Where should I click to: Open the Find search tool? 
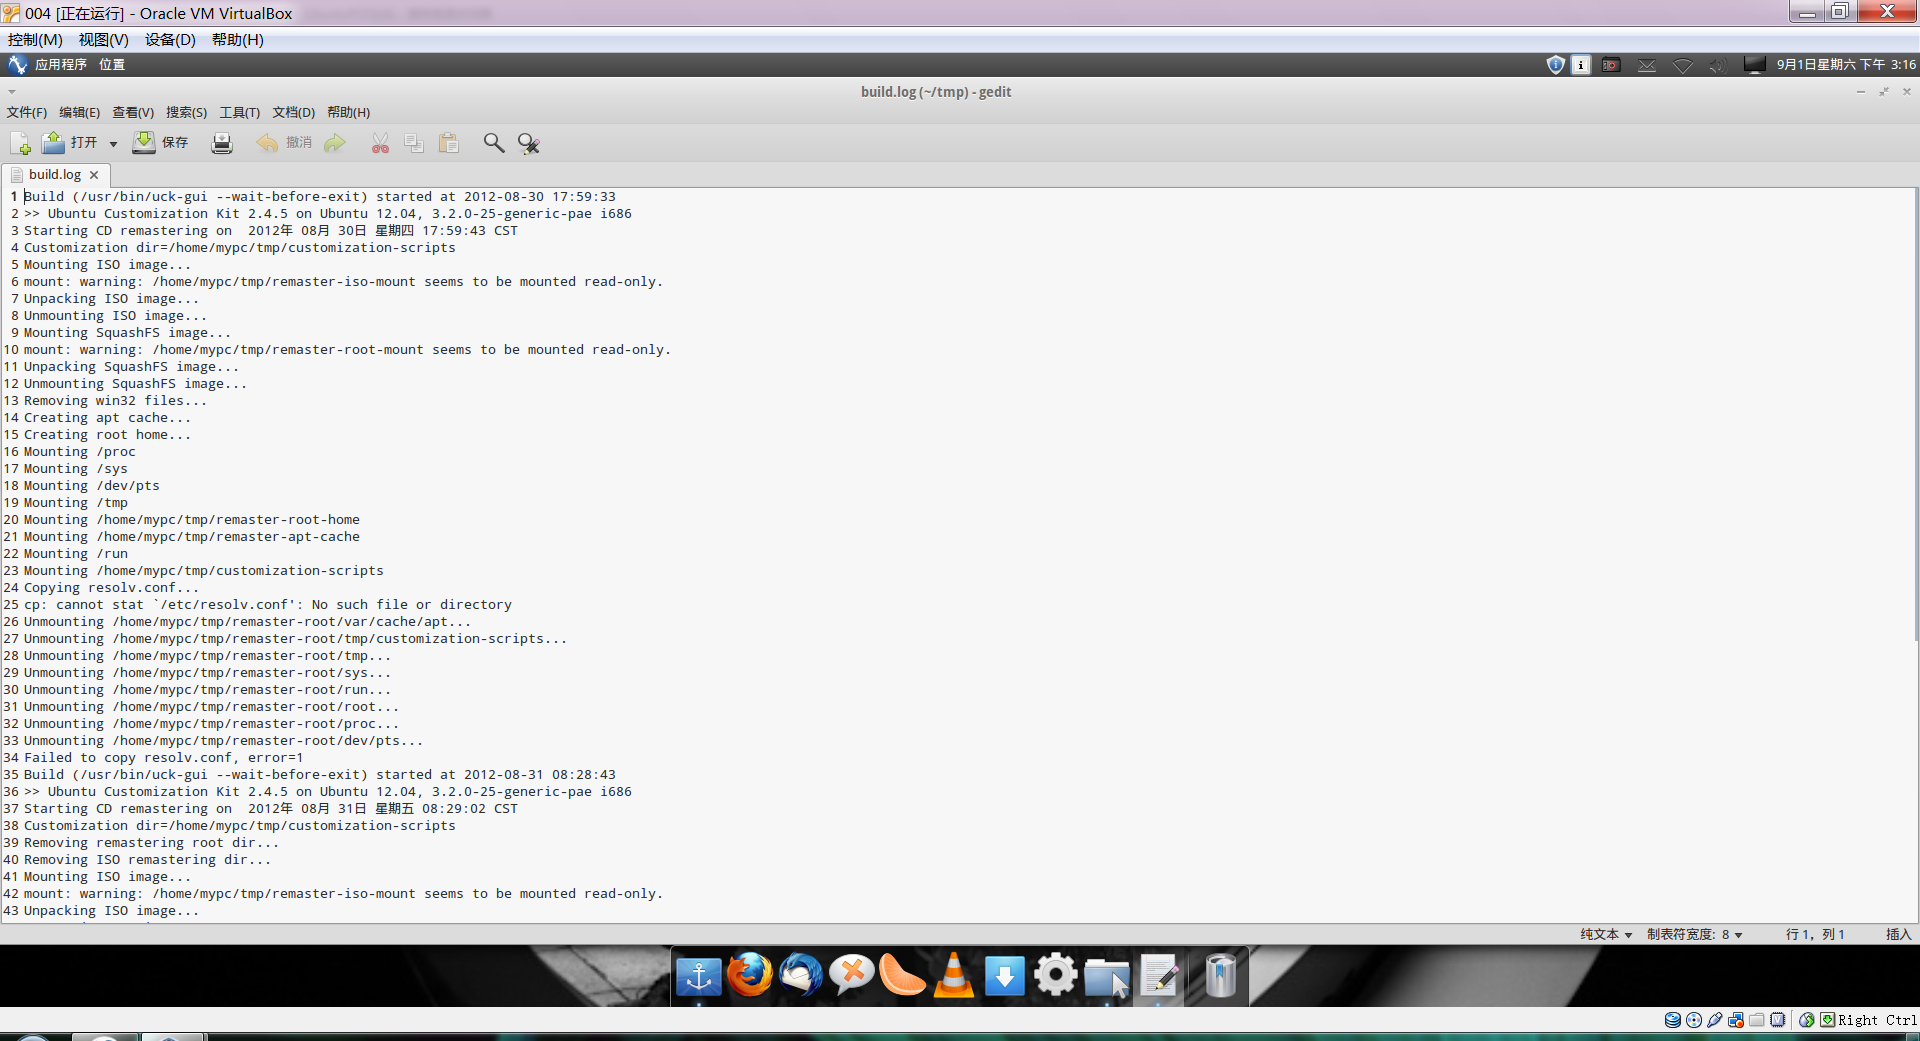494,143
